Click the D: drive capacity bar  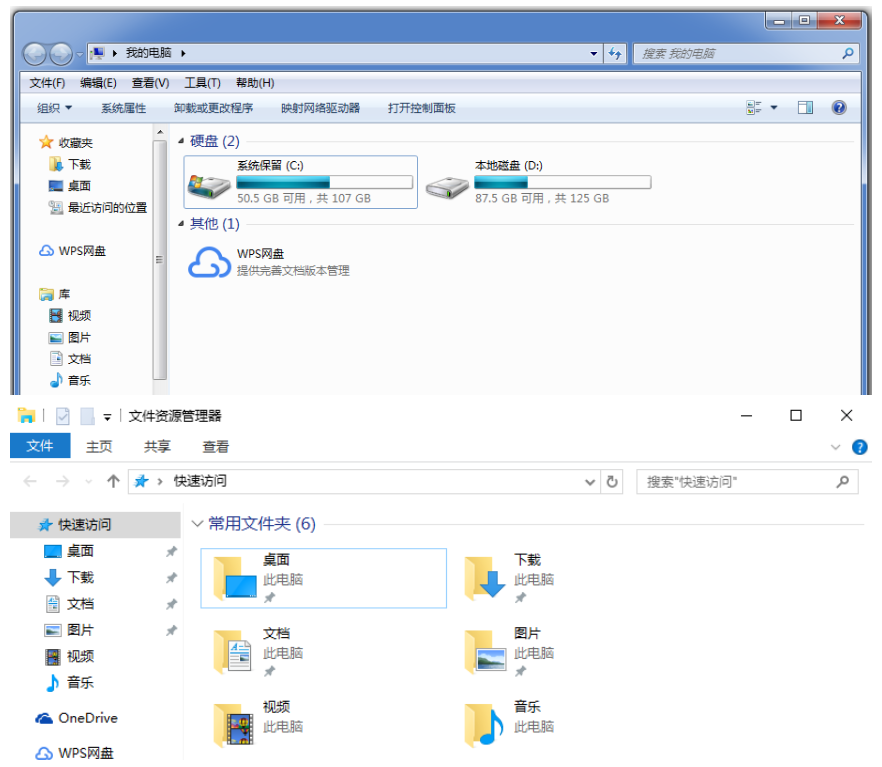tap(562, 182)
